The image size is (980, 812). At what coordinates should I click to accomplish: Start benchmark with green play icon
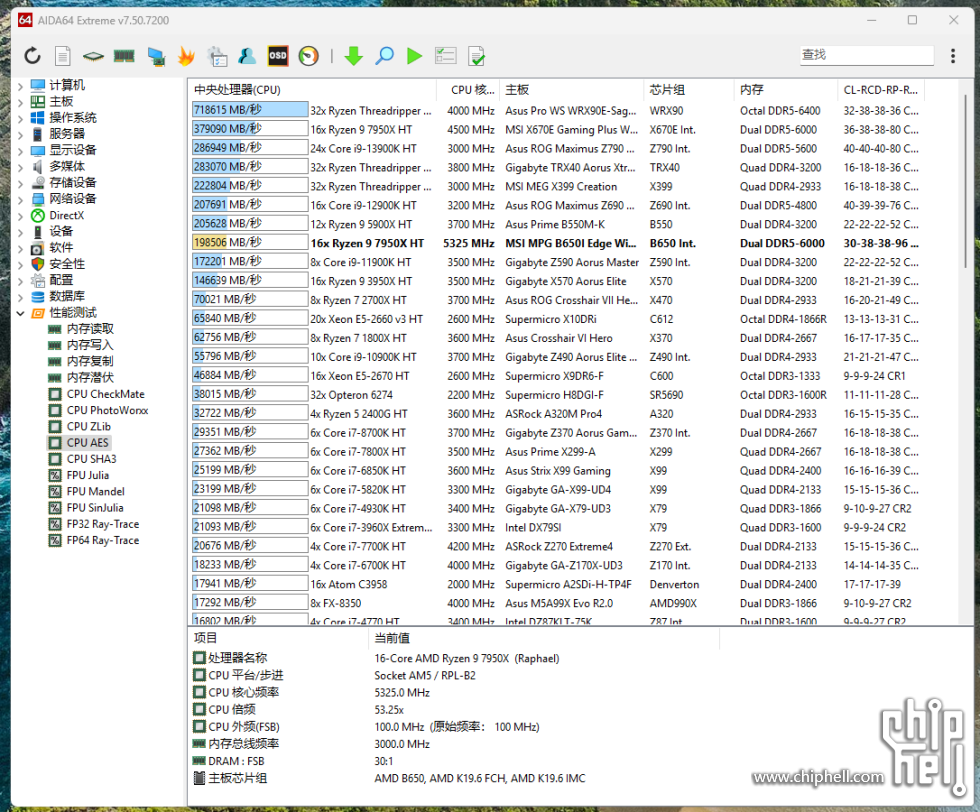click(414, 56)
